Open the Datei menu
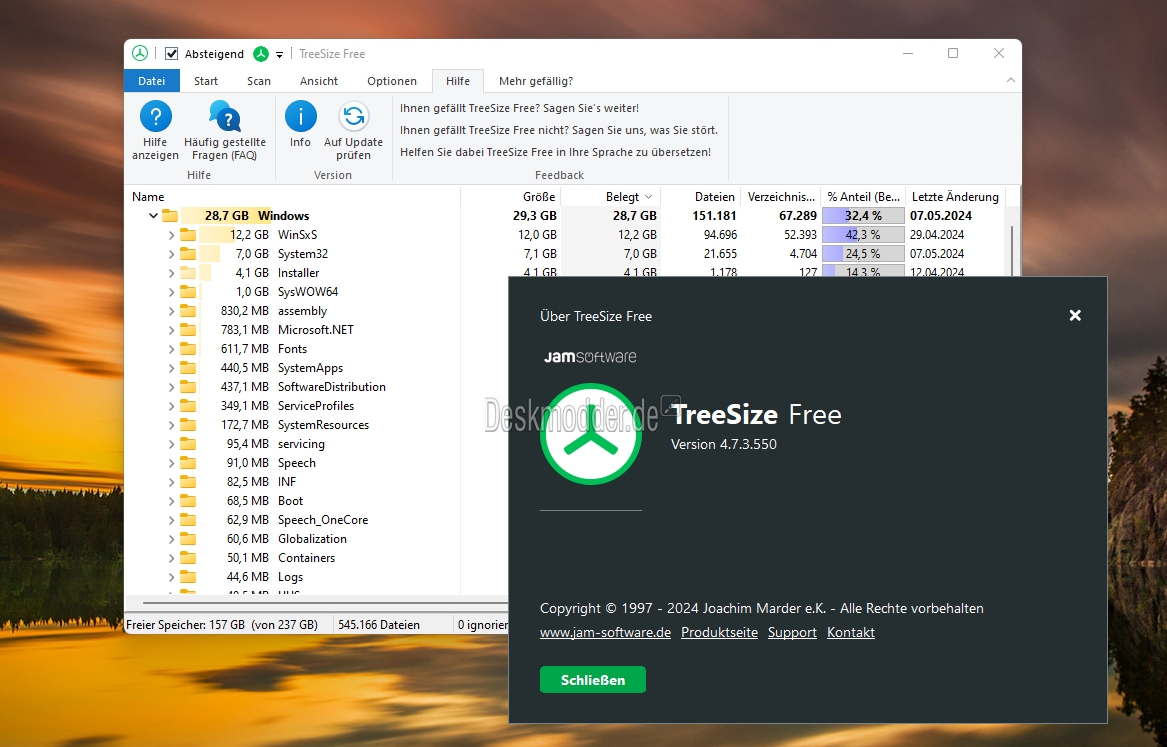 pyautogui.click(x=152, y=81)
